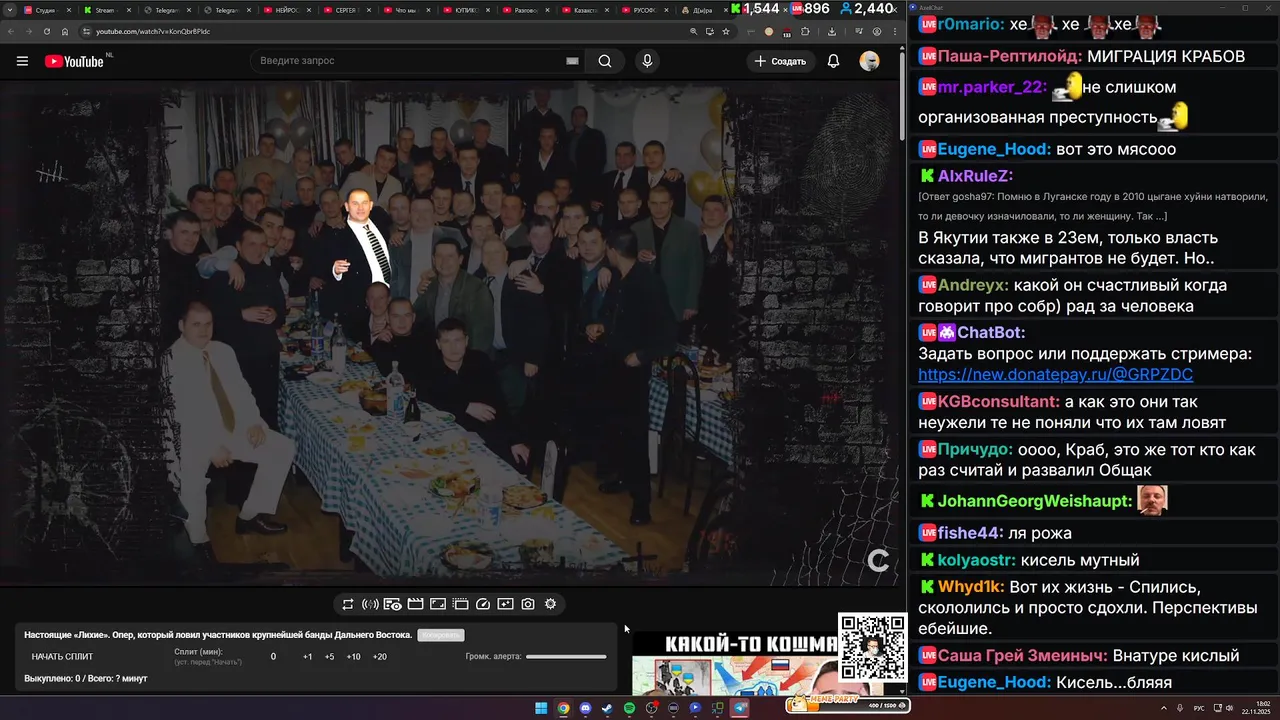Open the gear settings in player toolbar
This screenshot has width=1280, height=720.
click(550, 604)
